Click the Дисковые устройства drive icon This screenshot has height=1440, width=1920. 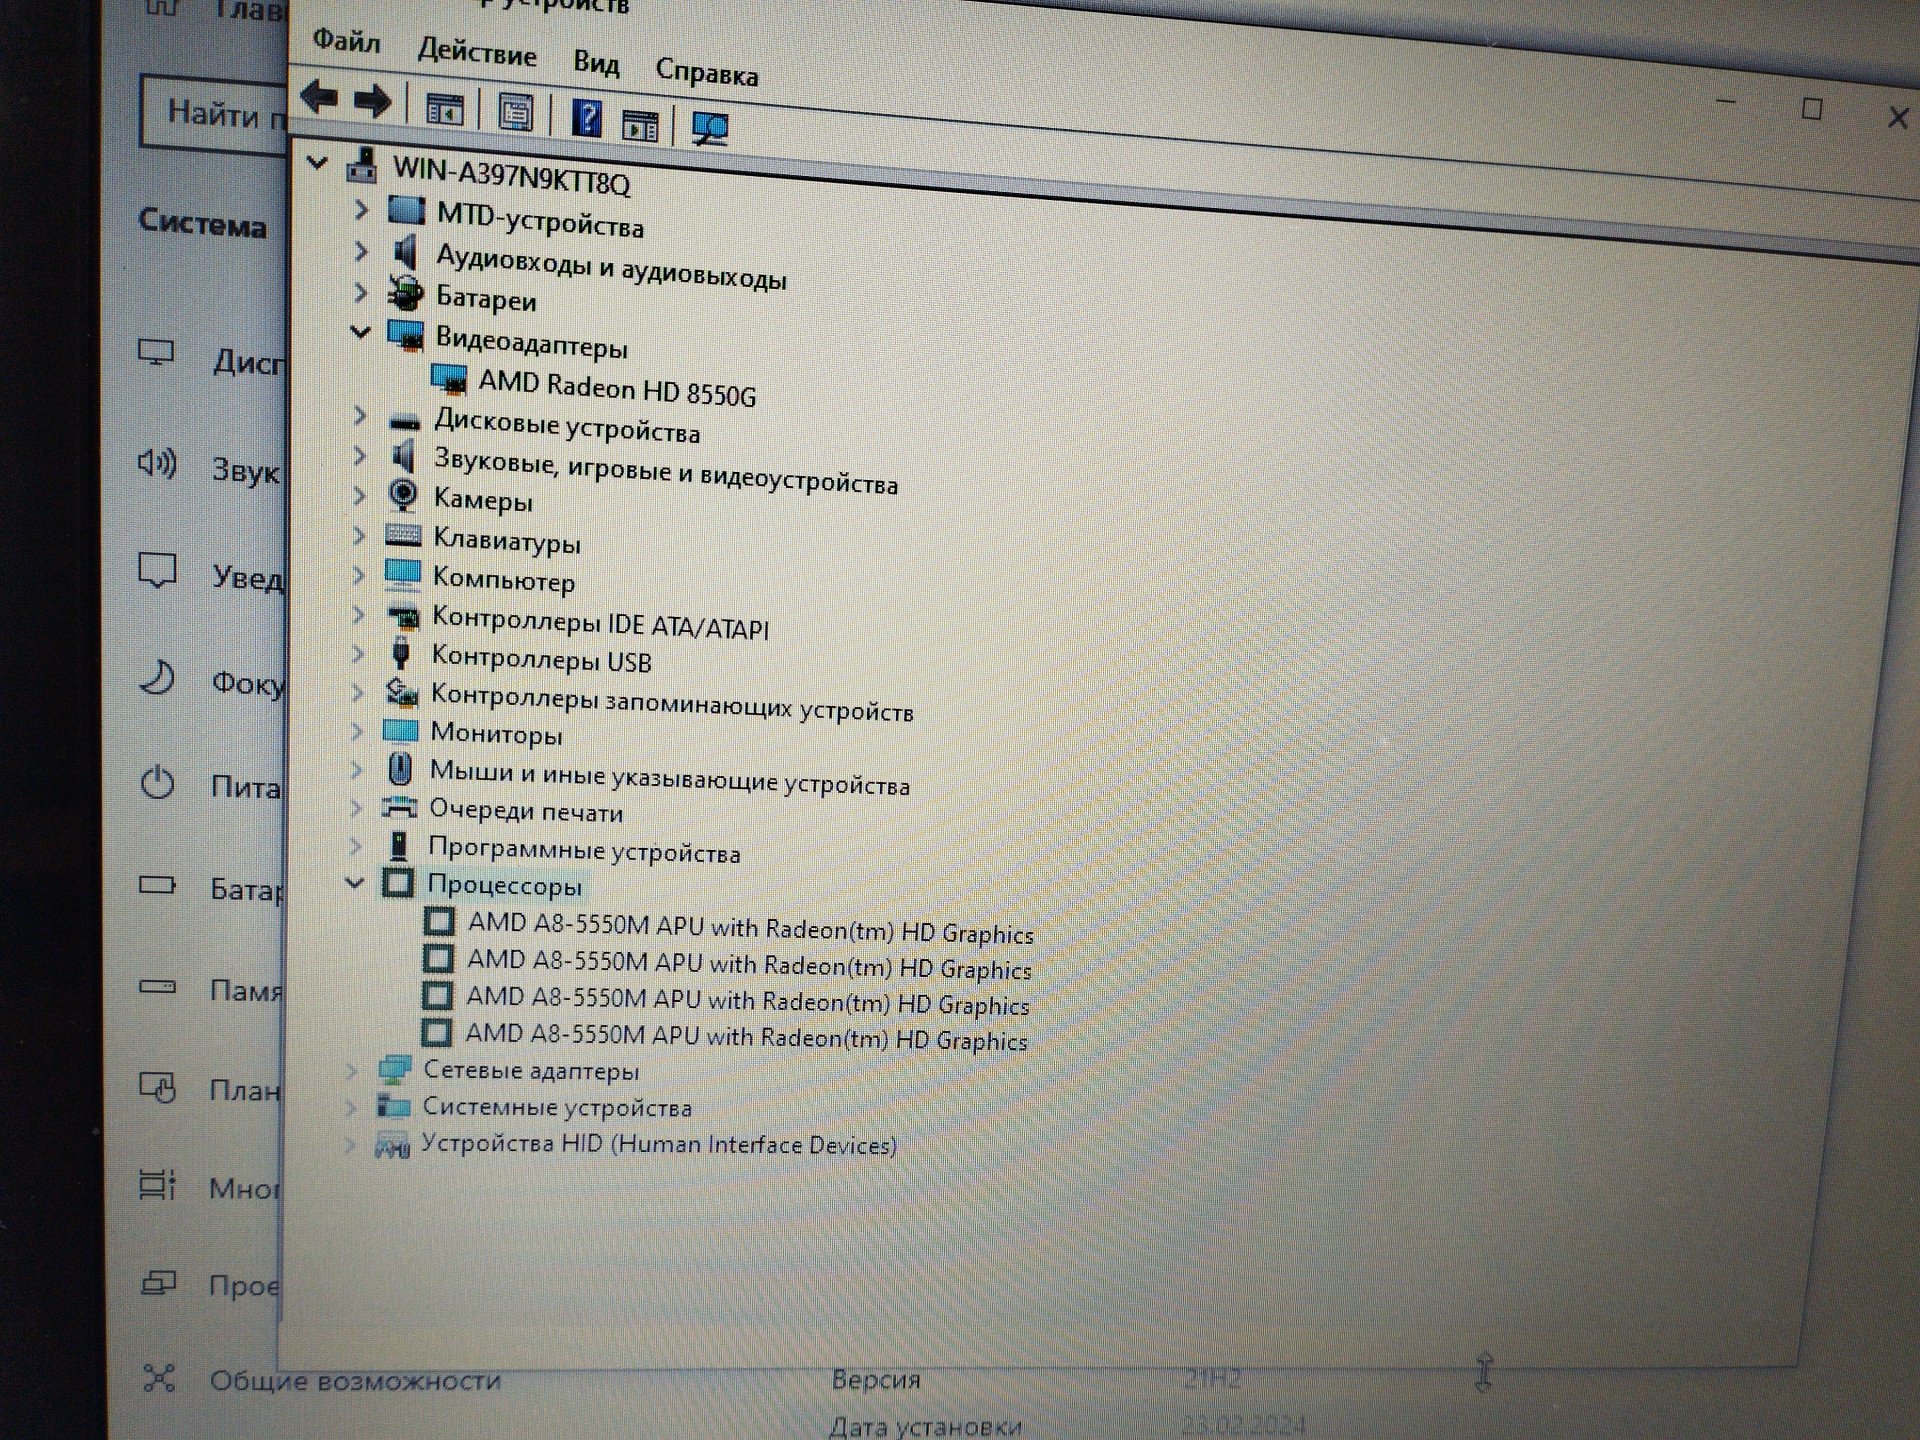point(404,421)
